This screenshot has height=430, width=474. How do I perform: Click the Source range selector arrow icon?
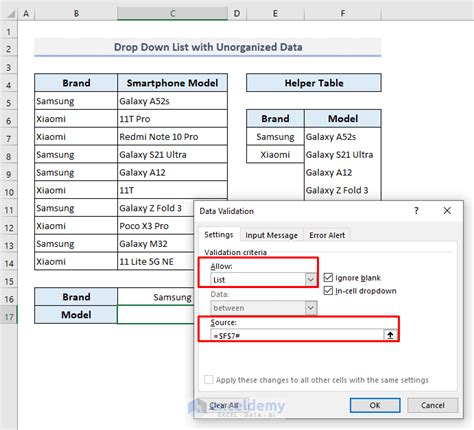pyautogui.click(x=390, y=335)
